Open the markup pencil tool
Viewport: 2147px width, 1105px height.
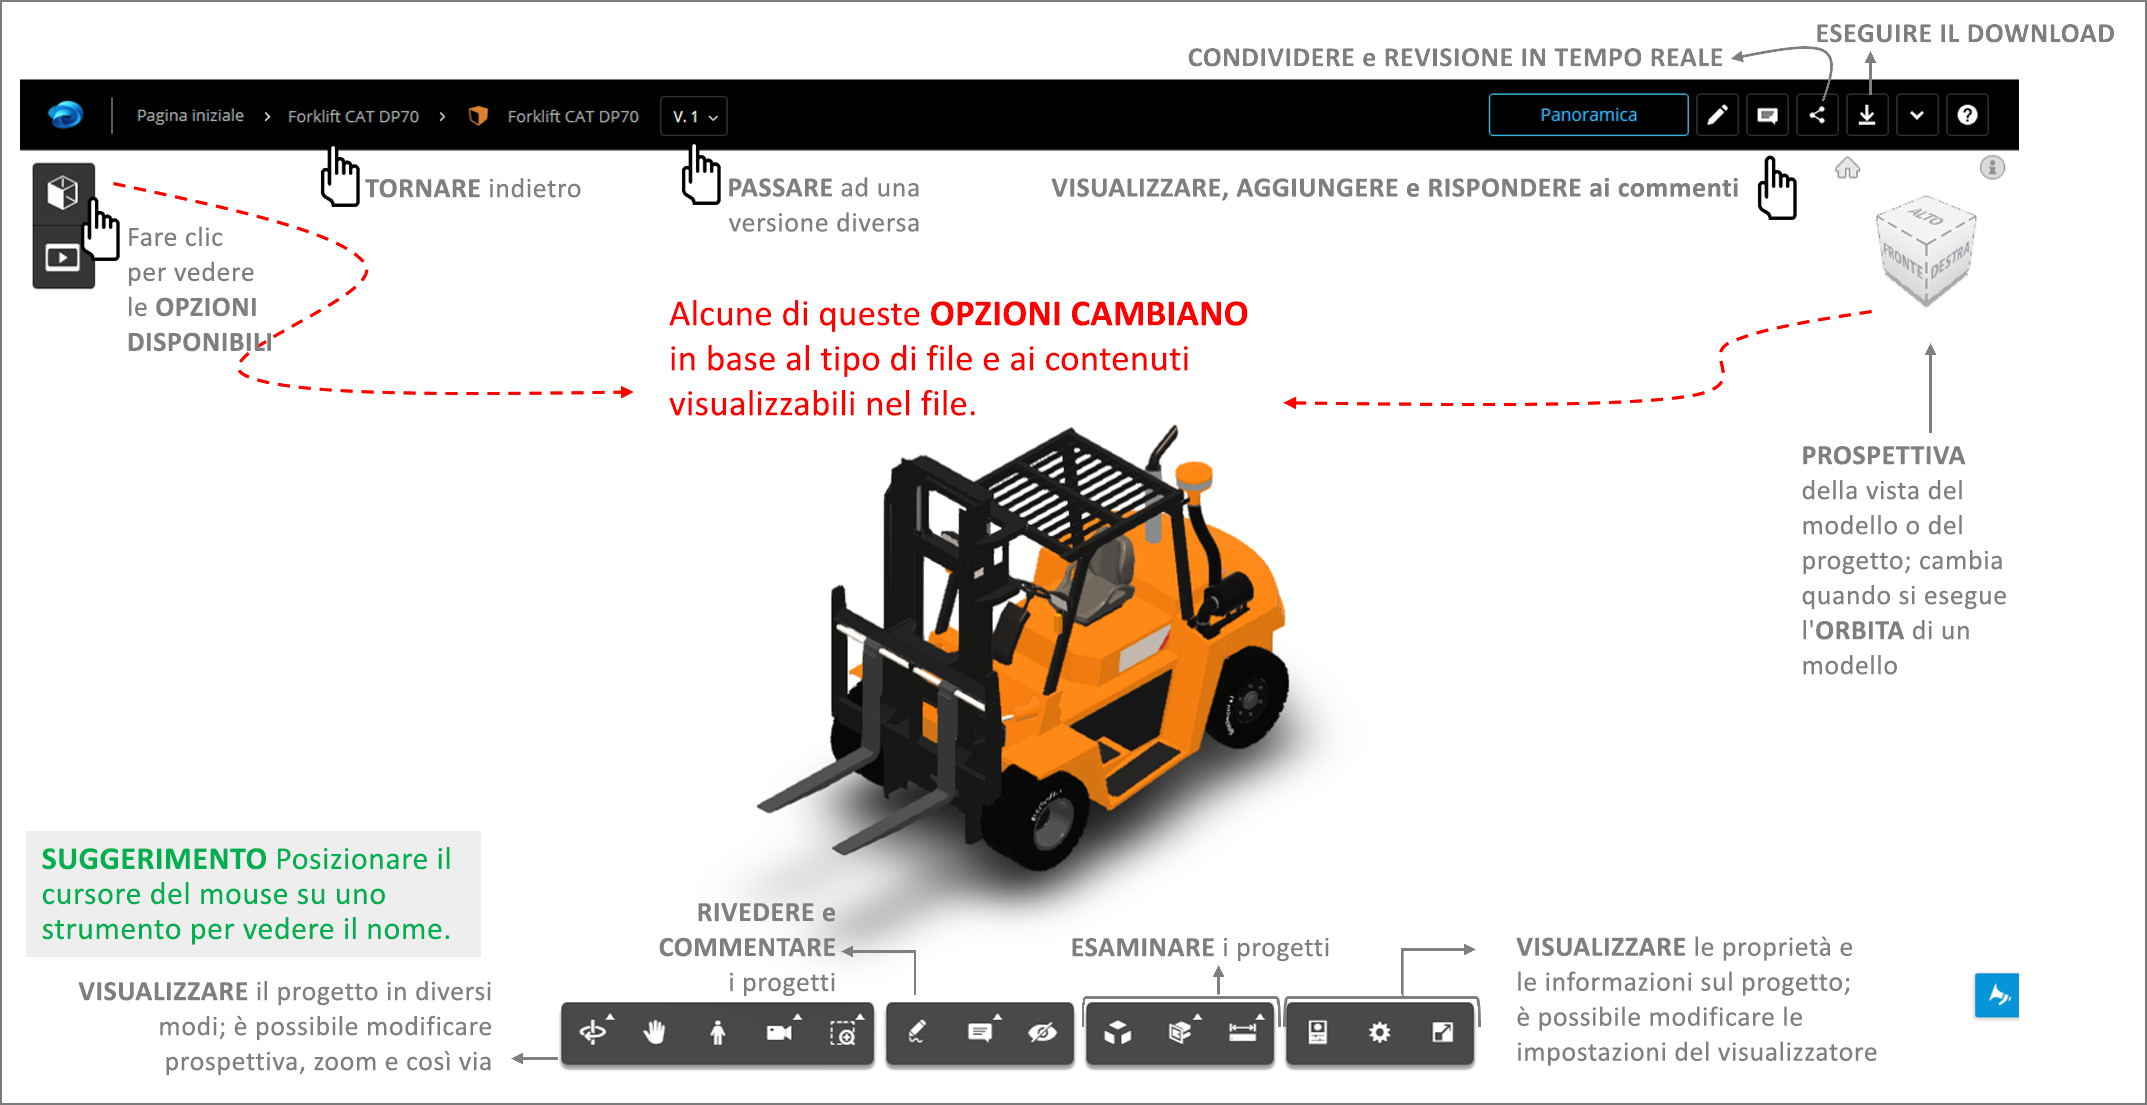917,1032
